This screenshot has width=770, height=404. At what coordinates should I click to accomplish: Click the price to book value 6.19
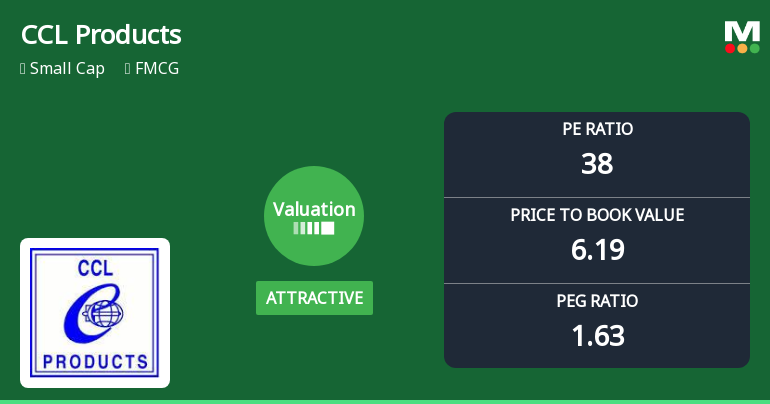click(597, 249)
